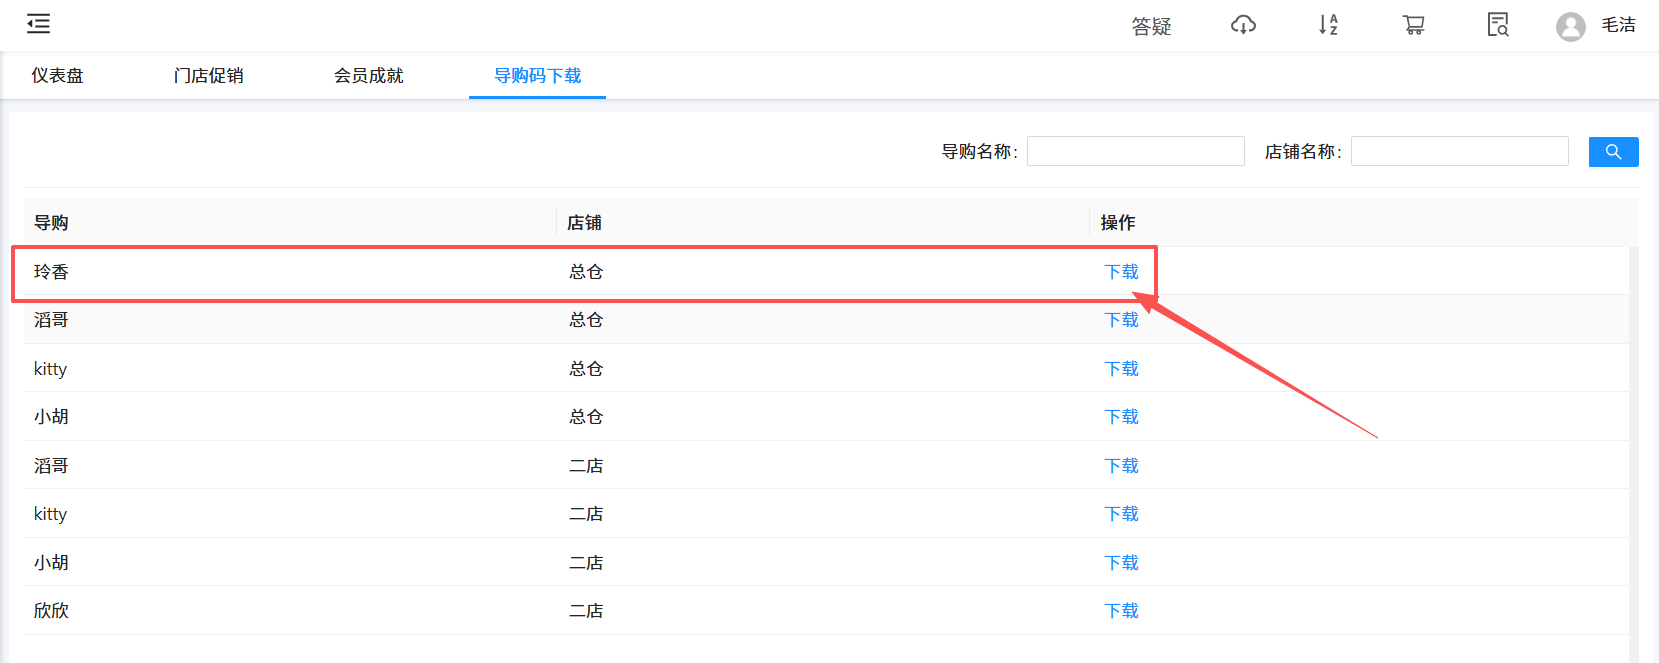Switch to the 门店促销 tab
The width and height of the screenshot is (1659, 663).
coord(208,76)
